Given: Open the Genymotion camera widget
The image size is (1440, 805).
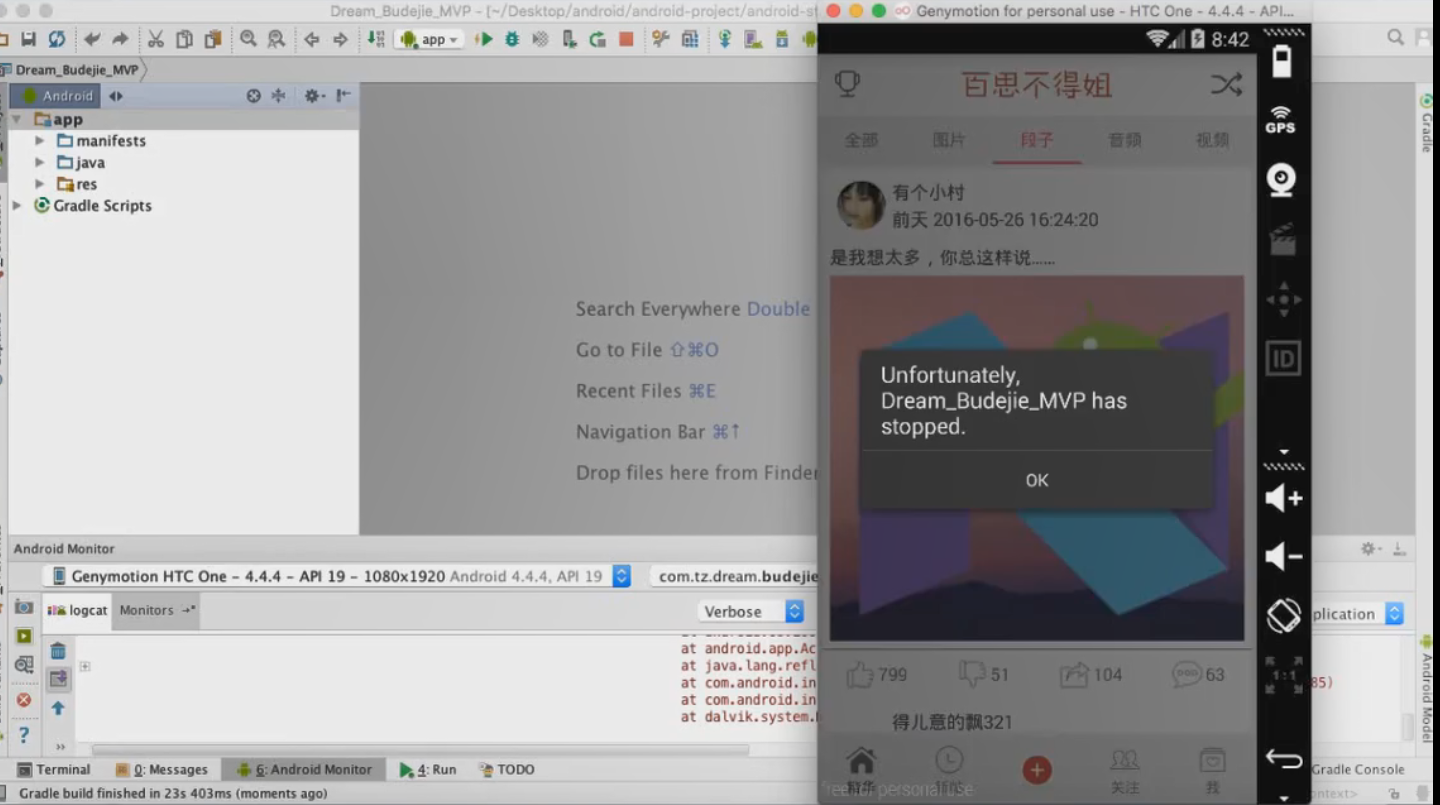Looking at the screenshot, I should tap(1281, 179).
